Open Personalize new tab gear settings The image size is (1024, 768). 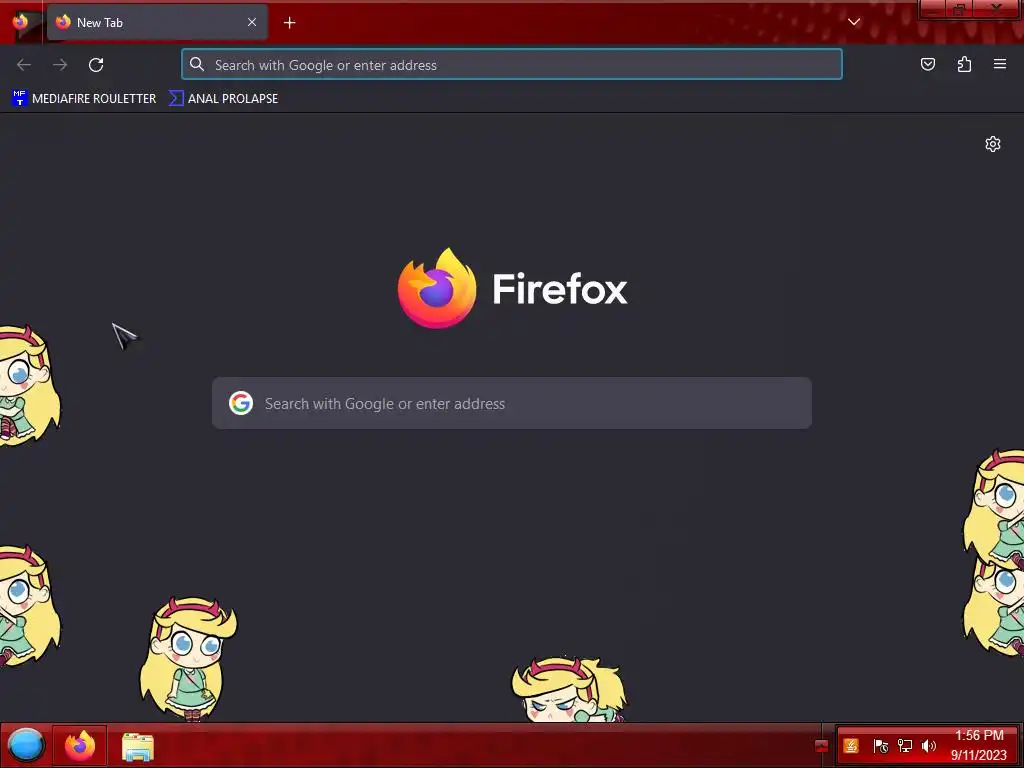click(993, 144)
